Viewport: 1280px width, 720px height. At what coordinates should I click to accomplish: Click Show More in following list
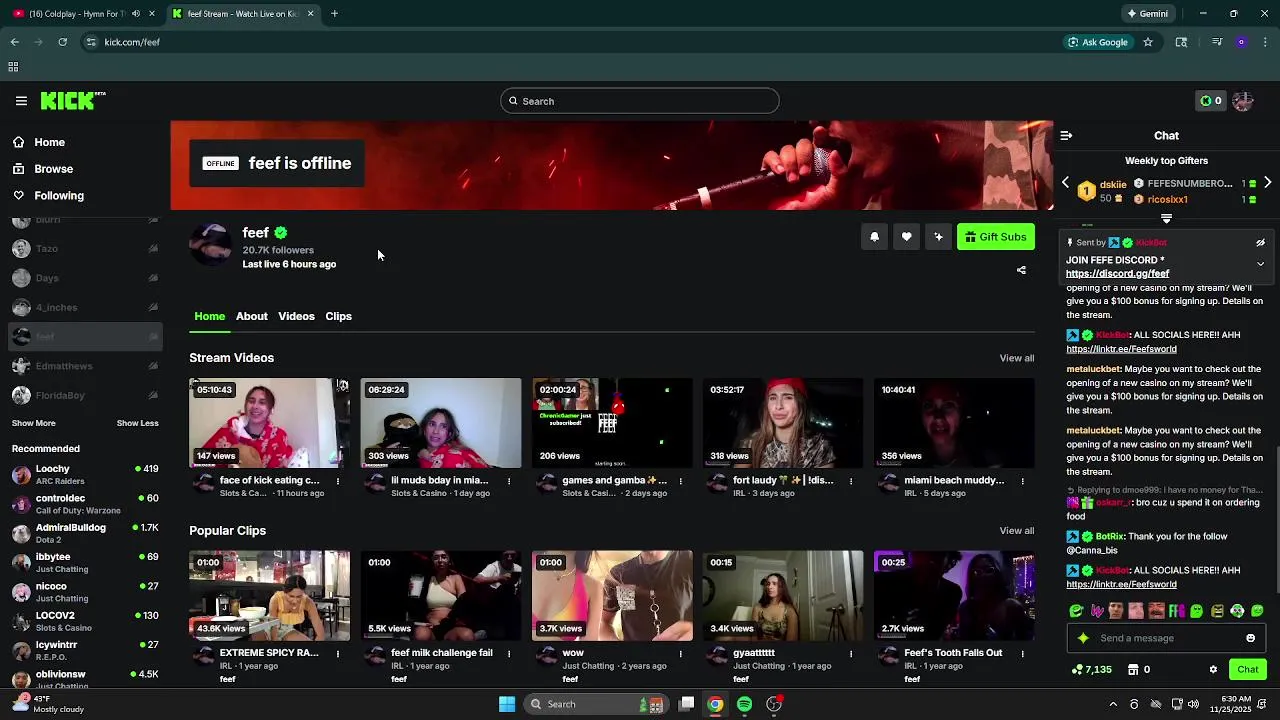tap(34, 423)
